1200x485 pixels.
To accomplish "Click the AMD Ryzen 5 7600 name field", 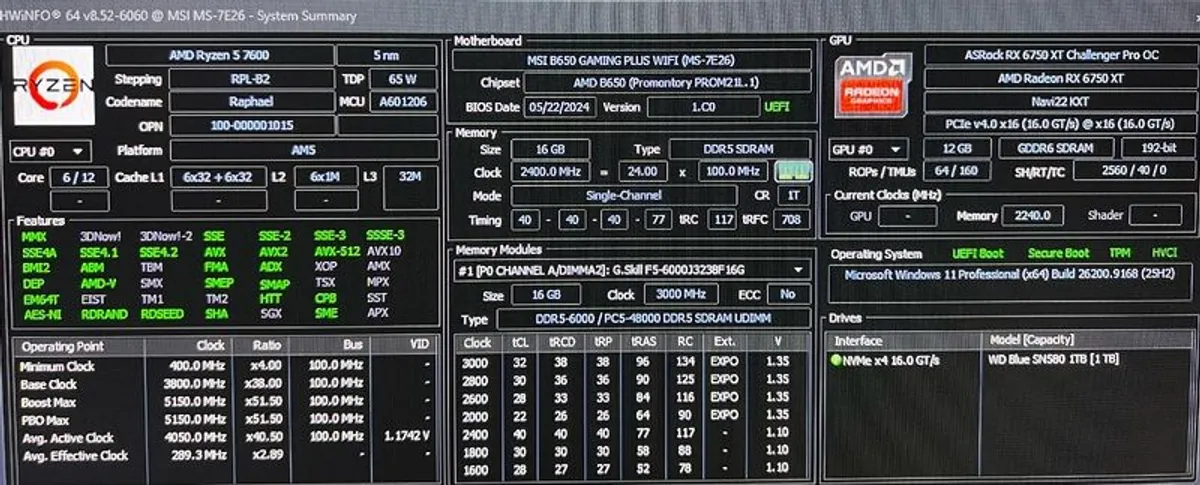I will [219, 55].
